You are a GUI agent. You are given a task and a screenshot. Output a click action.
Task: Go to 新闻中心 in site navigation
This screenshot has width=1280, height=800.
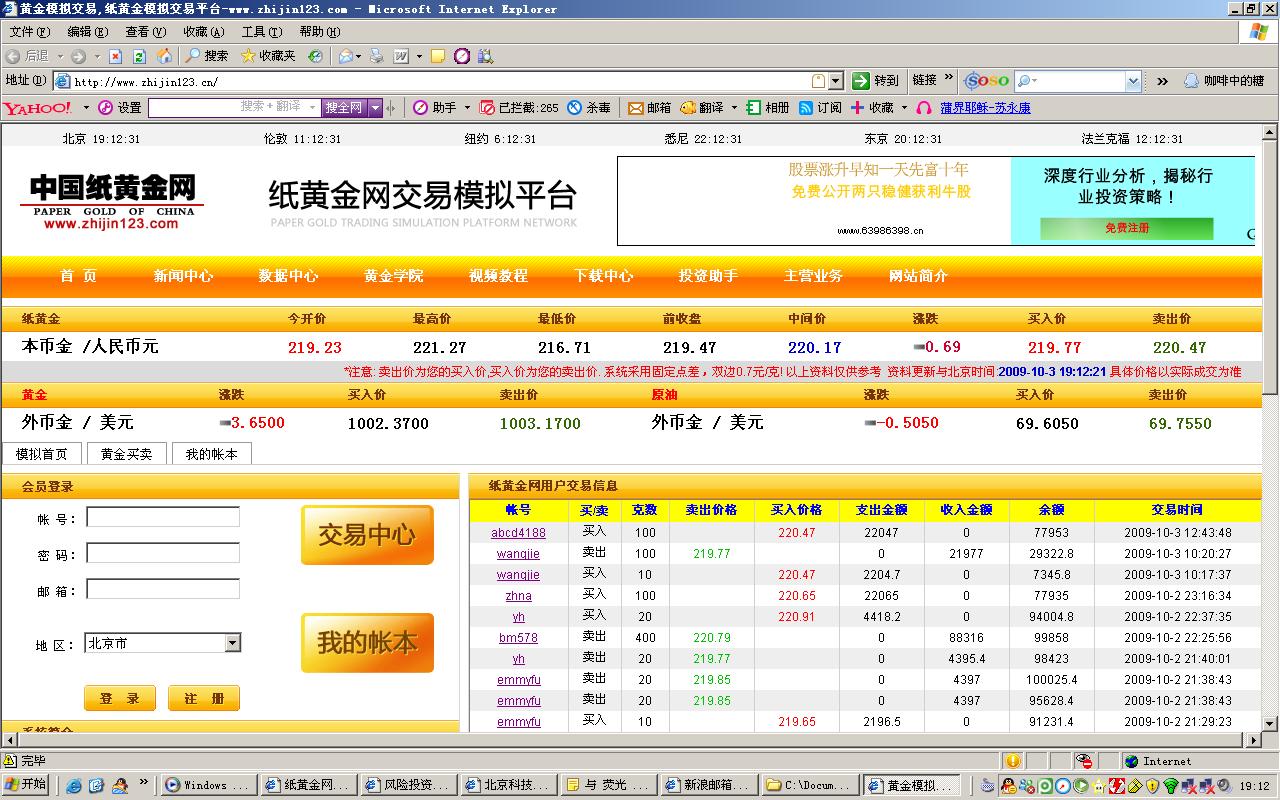point(183,276)
